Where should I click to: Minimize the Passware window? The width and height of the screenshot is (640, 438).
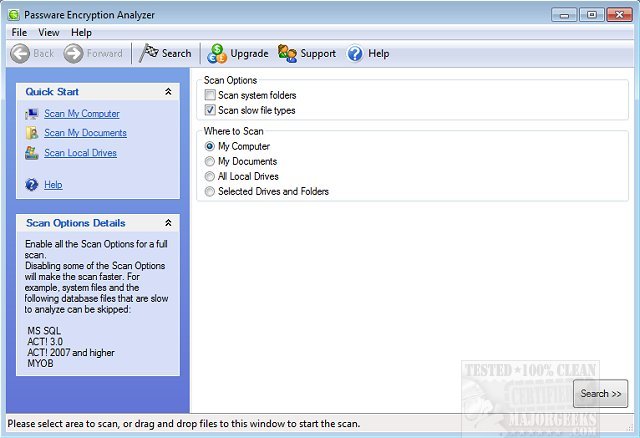tap(564, 15)
